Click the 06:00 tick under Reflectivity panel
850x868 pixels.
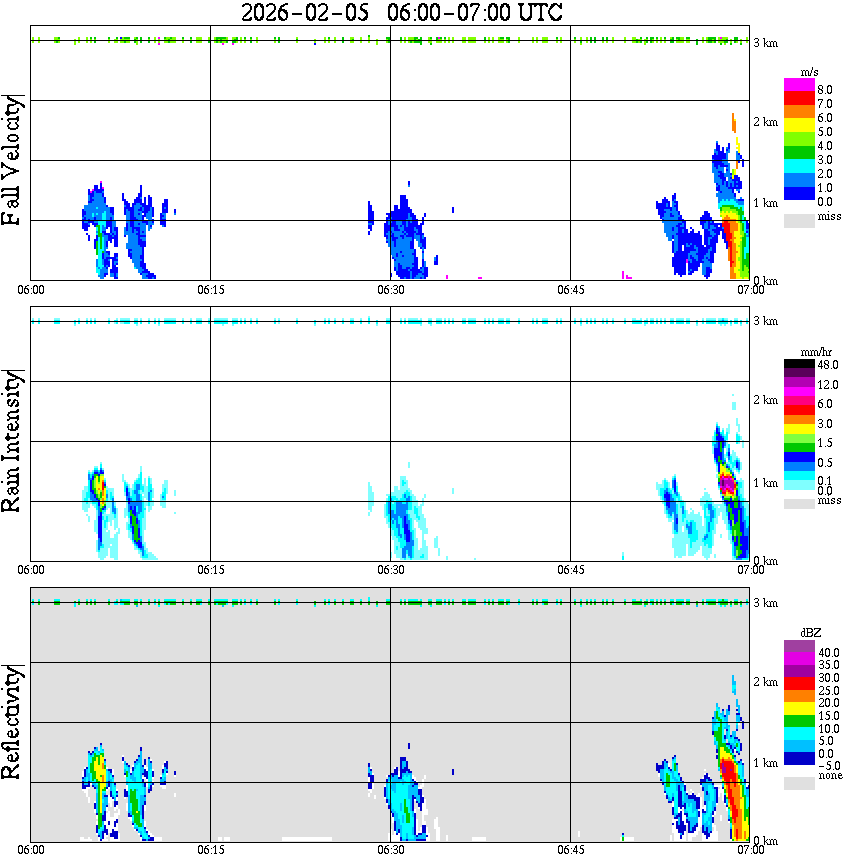click(30, 850)
